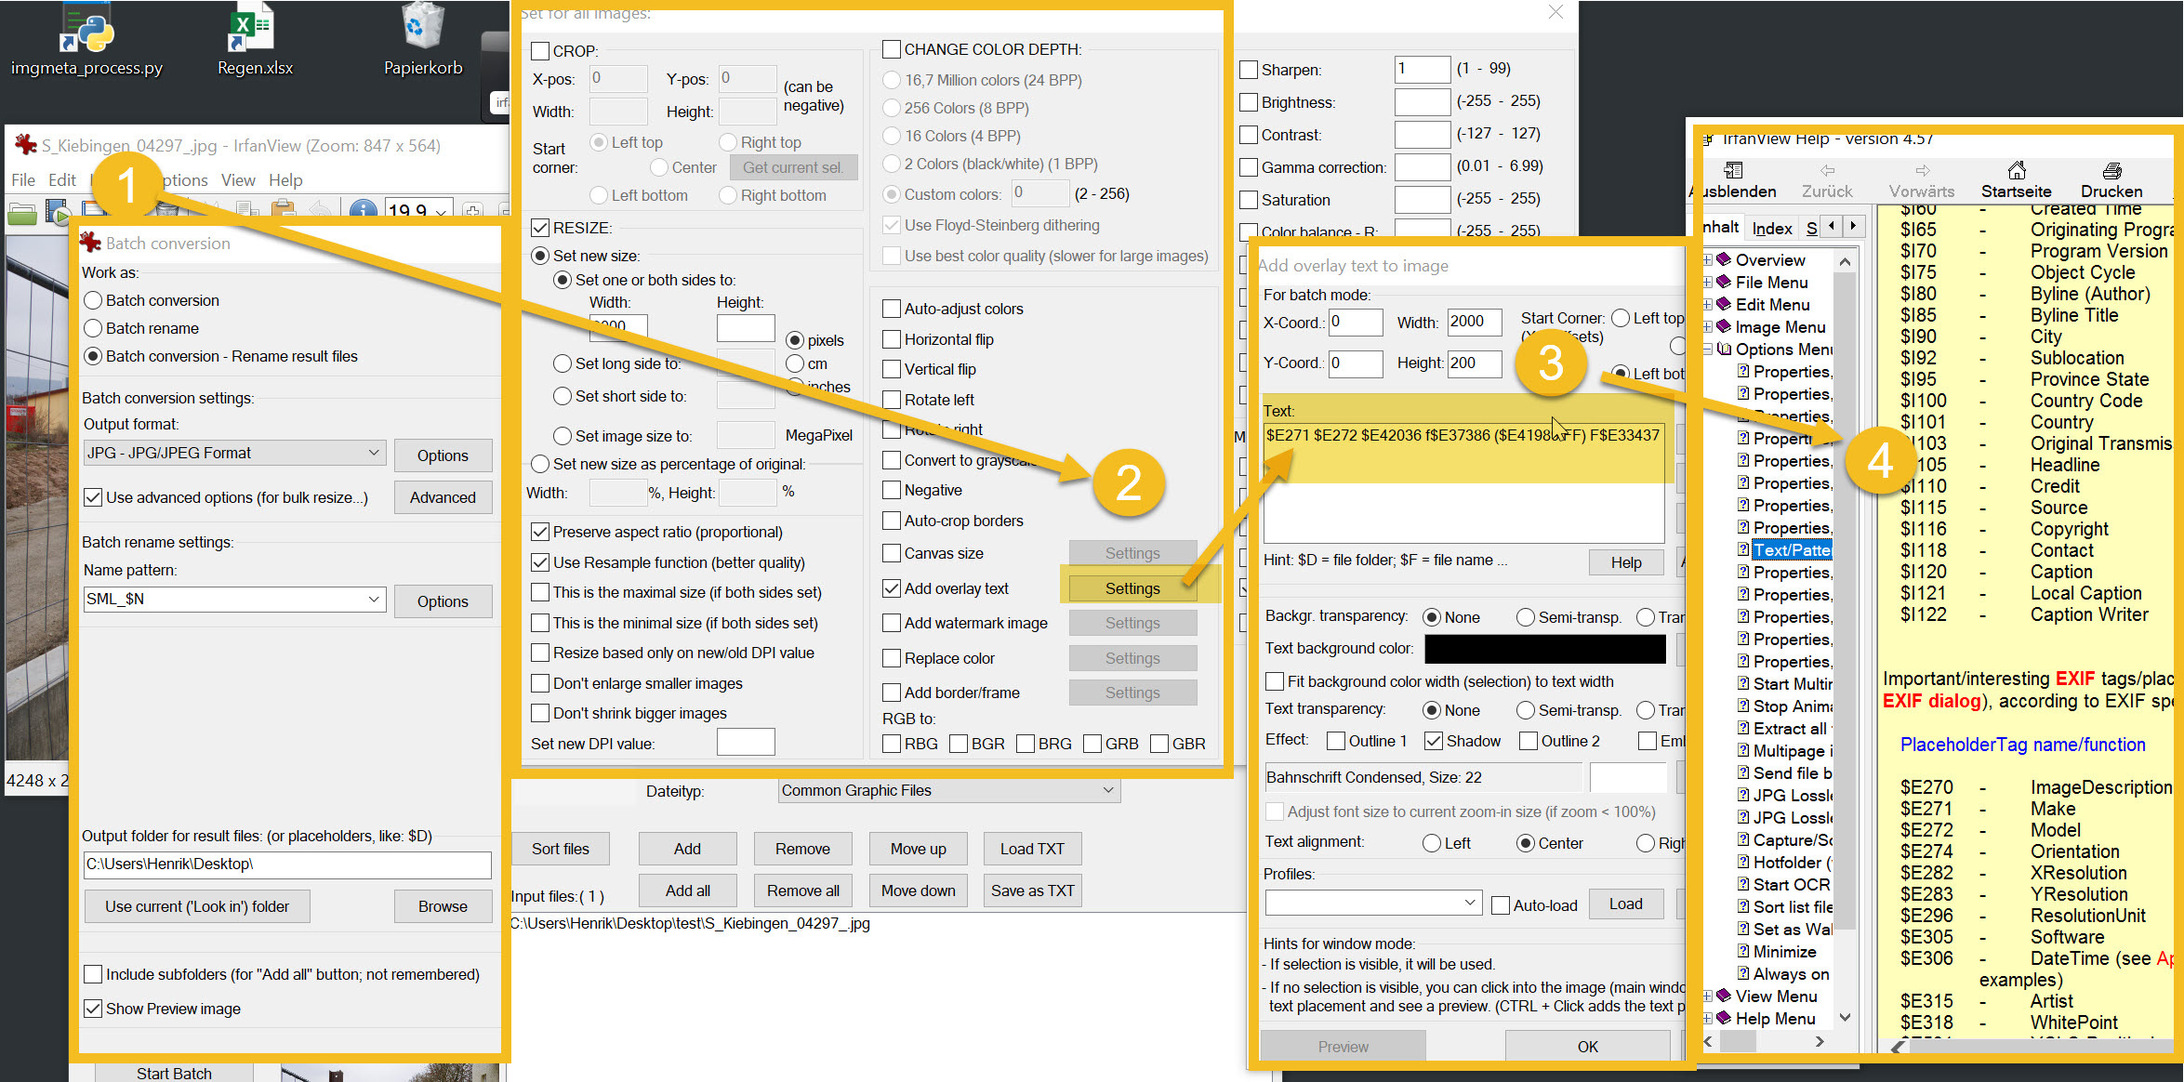Click overlay text Settings button
Viewport: 2184px width, 1082px height.
1132,588
